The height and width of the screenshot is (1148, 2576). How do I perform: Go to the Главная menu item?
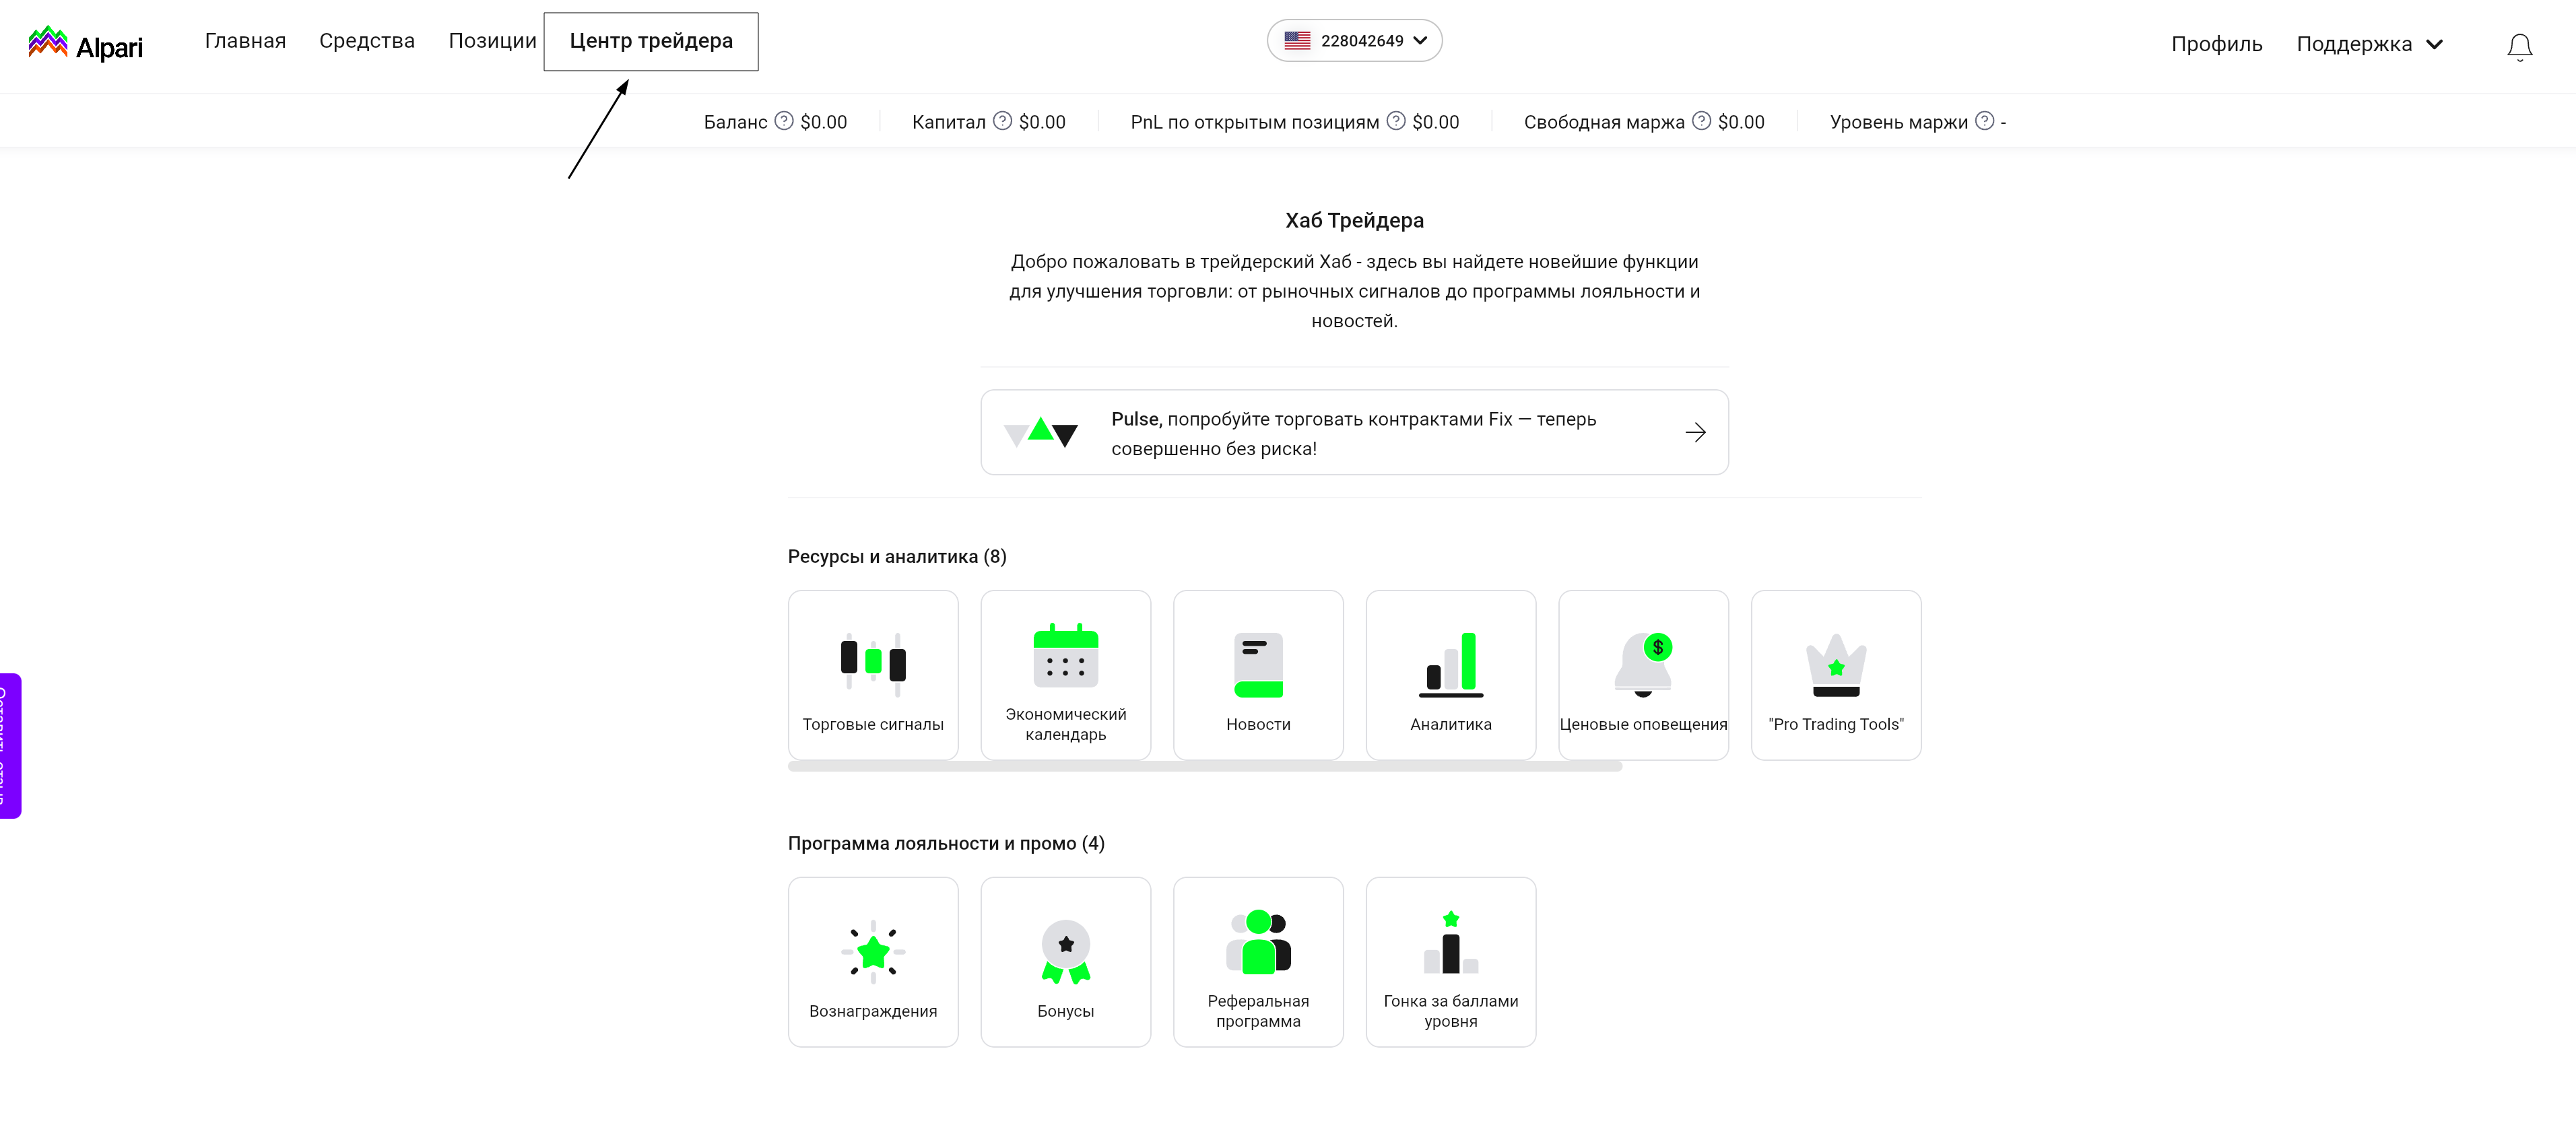point(245,41)
